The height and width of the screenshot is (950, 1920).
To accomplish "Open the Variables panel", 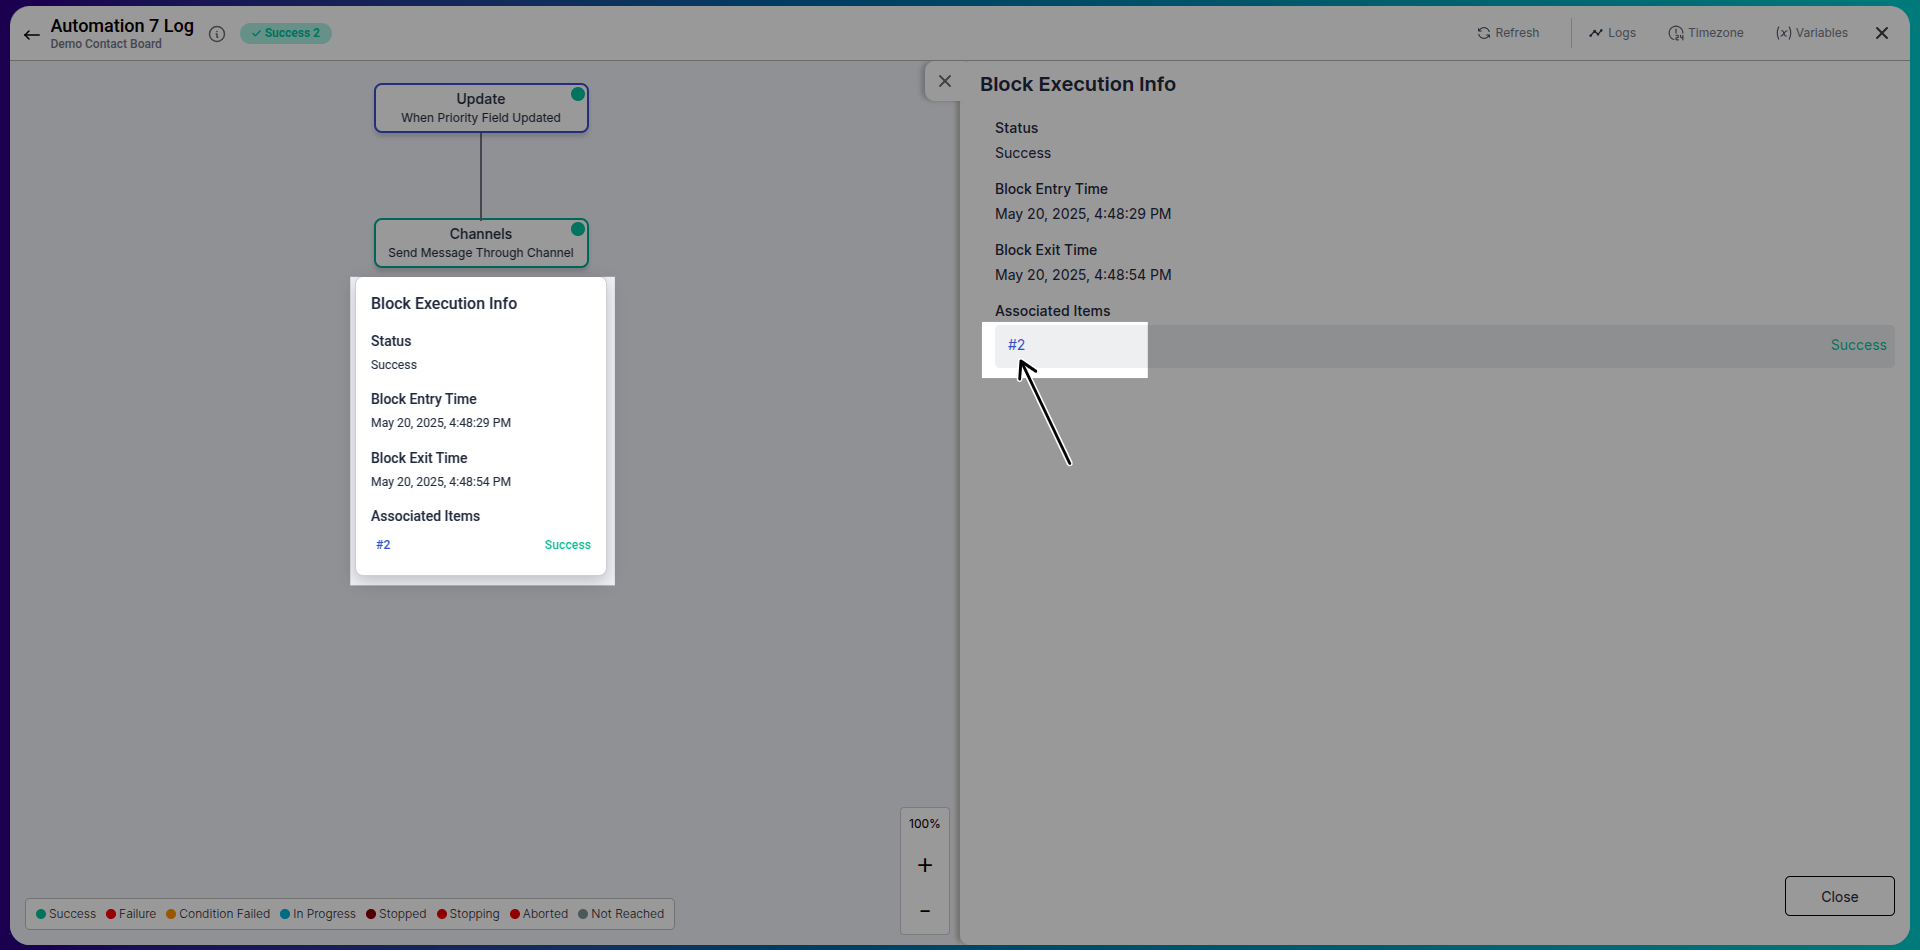I will pos(1811,33).
